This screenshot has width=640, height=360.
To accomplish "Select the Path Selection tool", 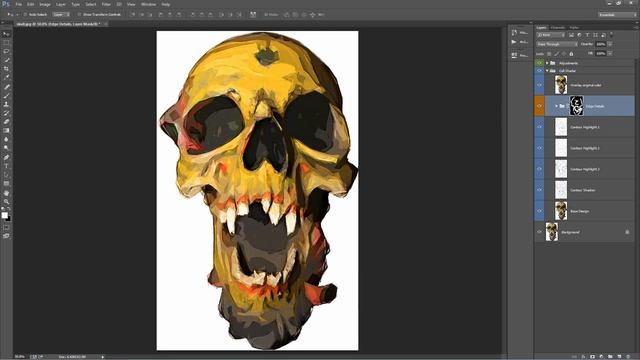I will point(6,175).
